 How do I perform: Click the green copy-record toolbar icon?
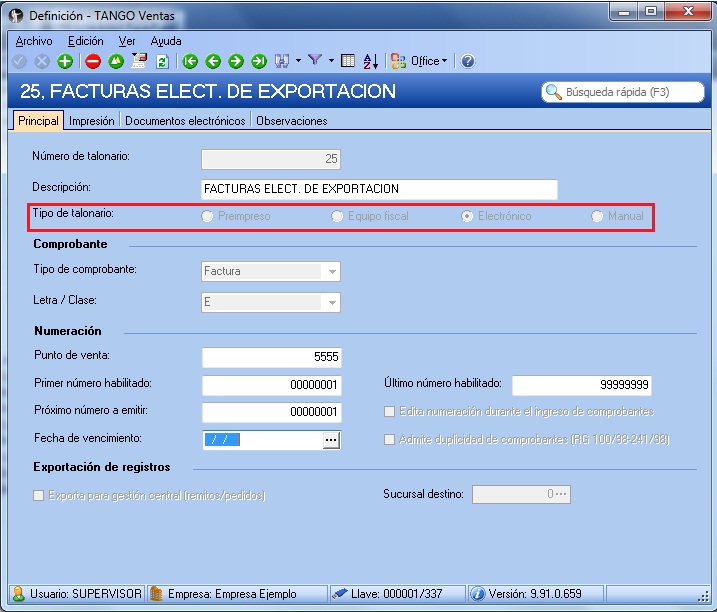pyautogui.click(x=116, y=61)
